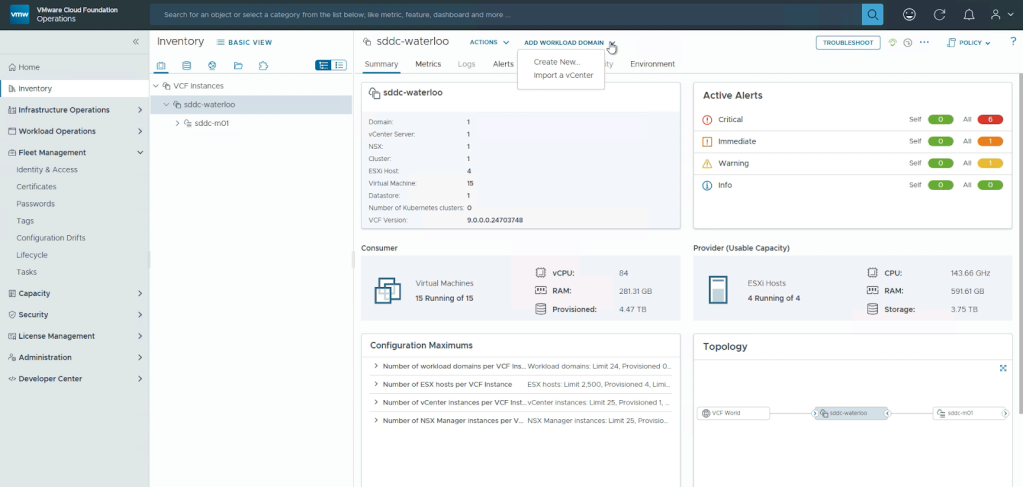The image size is (1023, 487).
Task: Open the Policy dropdown
Action: pyautogui.click(x=968, y=43)
